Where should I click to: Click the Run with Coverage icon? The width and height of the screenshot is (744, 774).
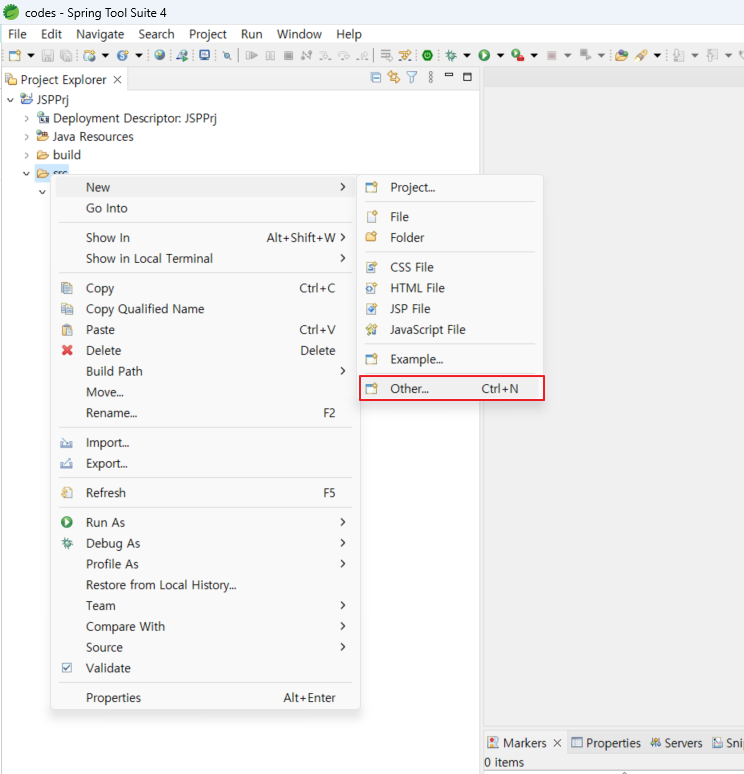point(517,55)
